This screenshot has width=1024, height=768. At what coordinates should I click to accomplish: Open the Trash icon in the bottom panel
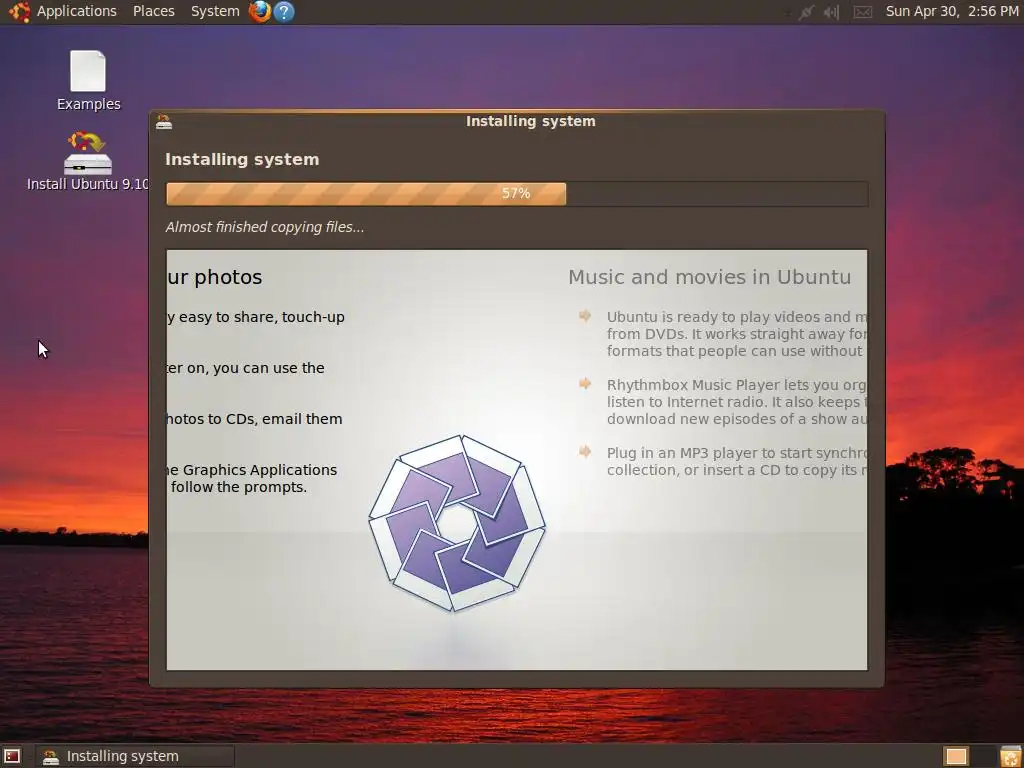point(1010,756)
